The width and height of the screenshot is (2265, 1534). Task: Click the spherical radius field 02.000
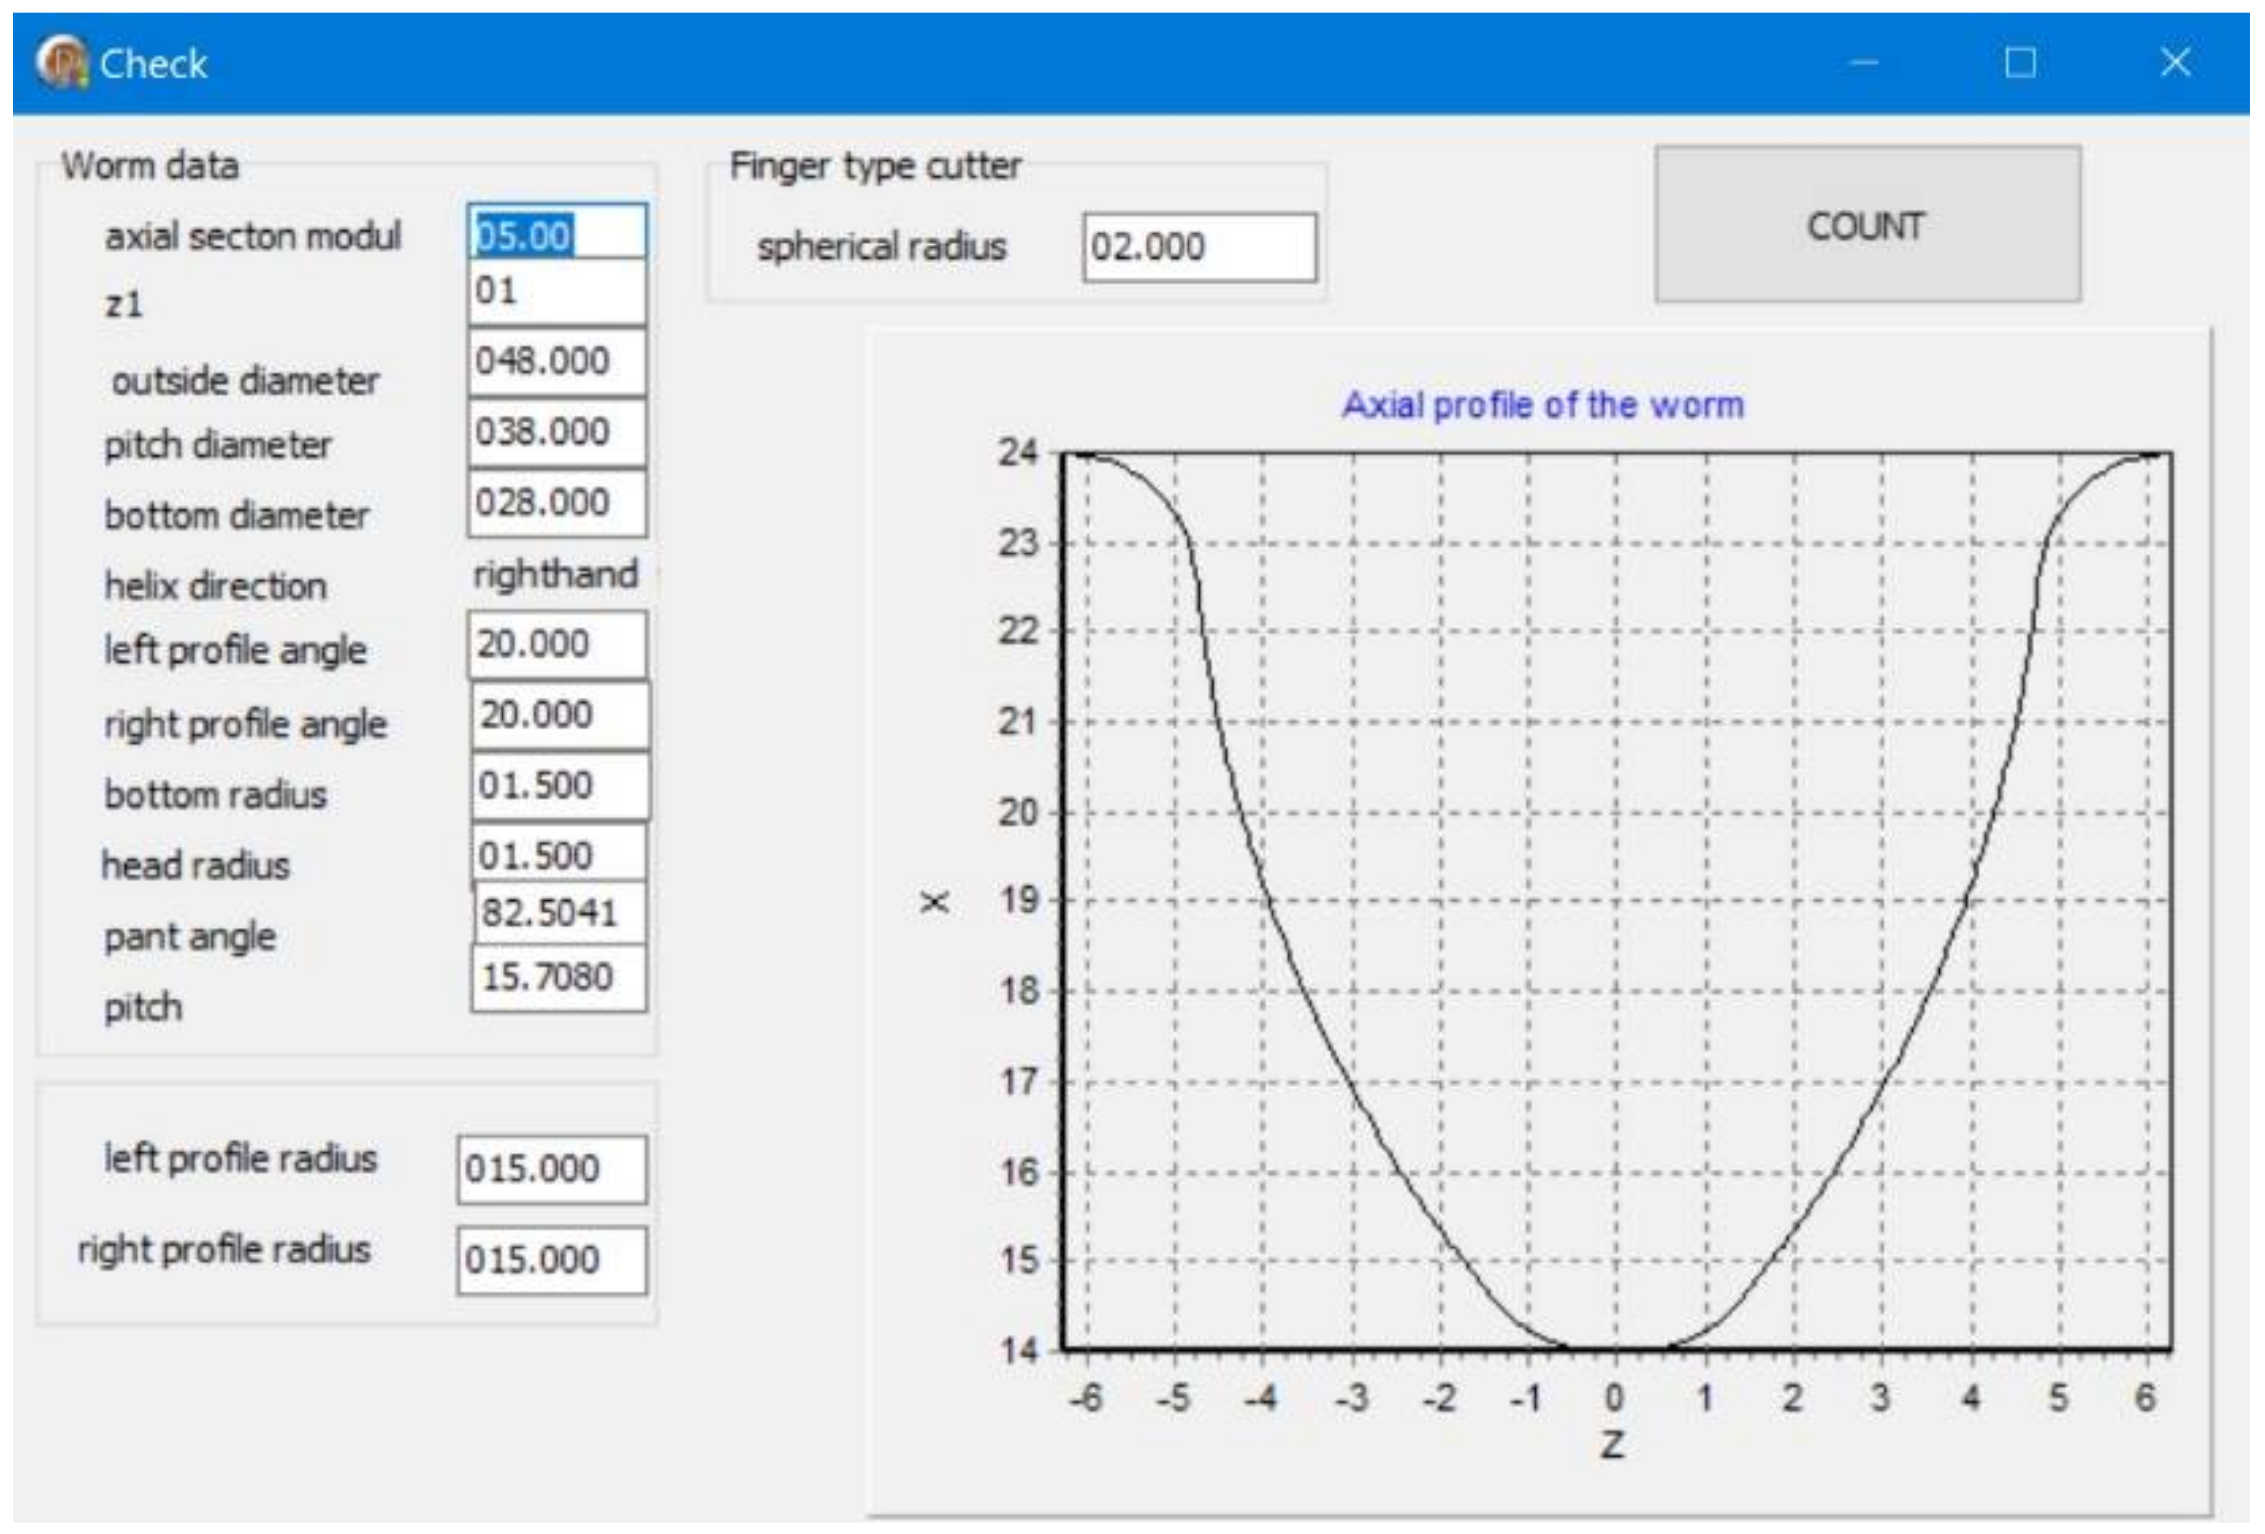(1200, 247)
